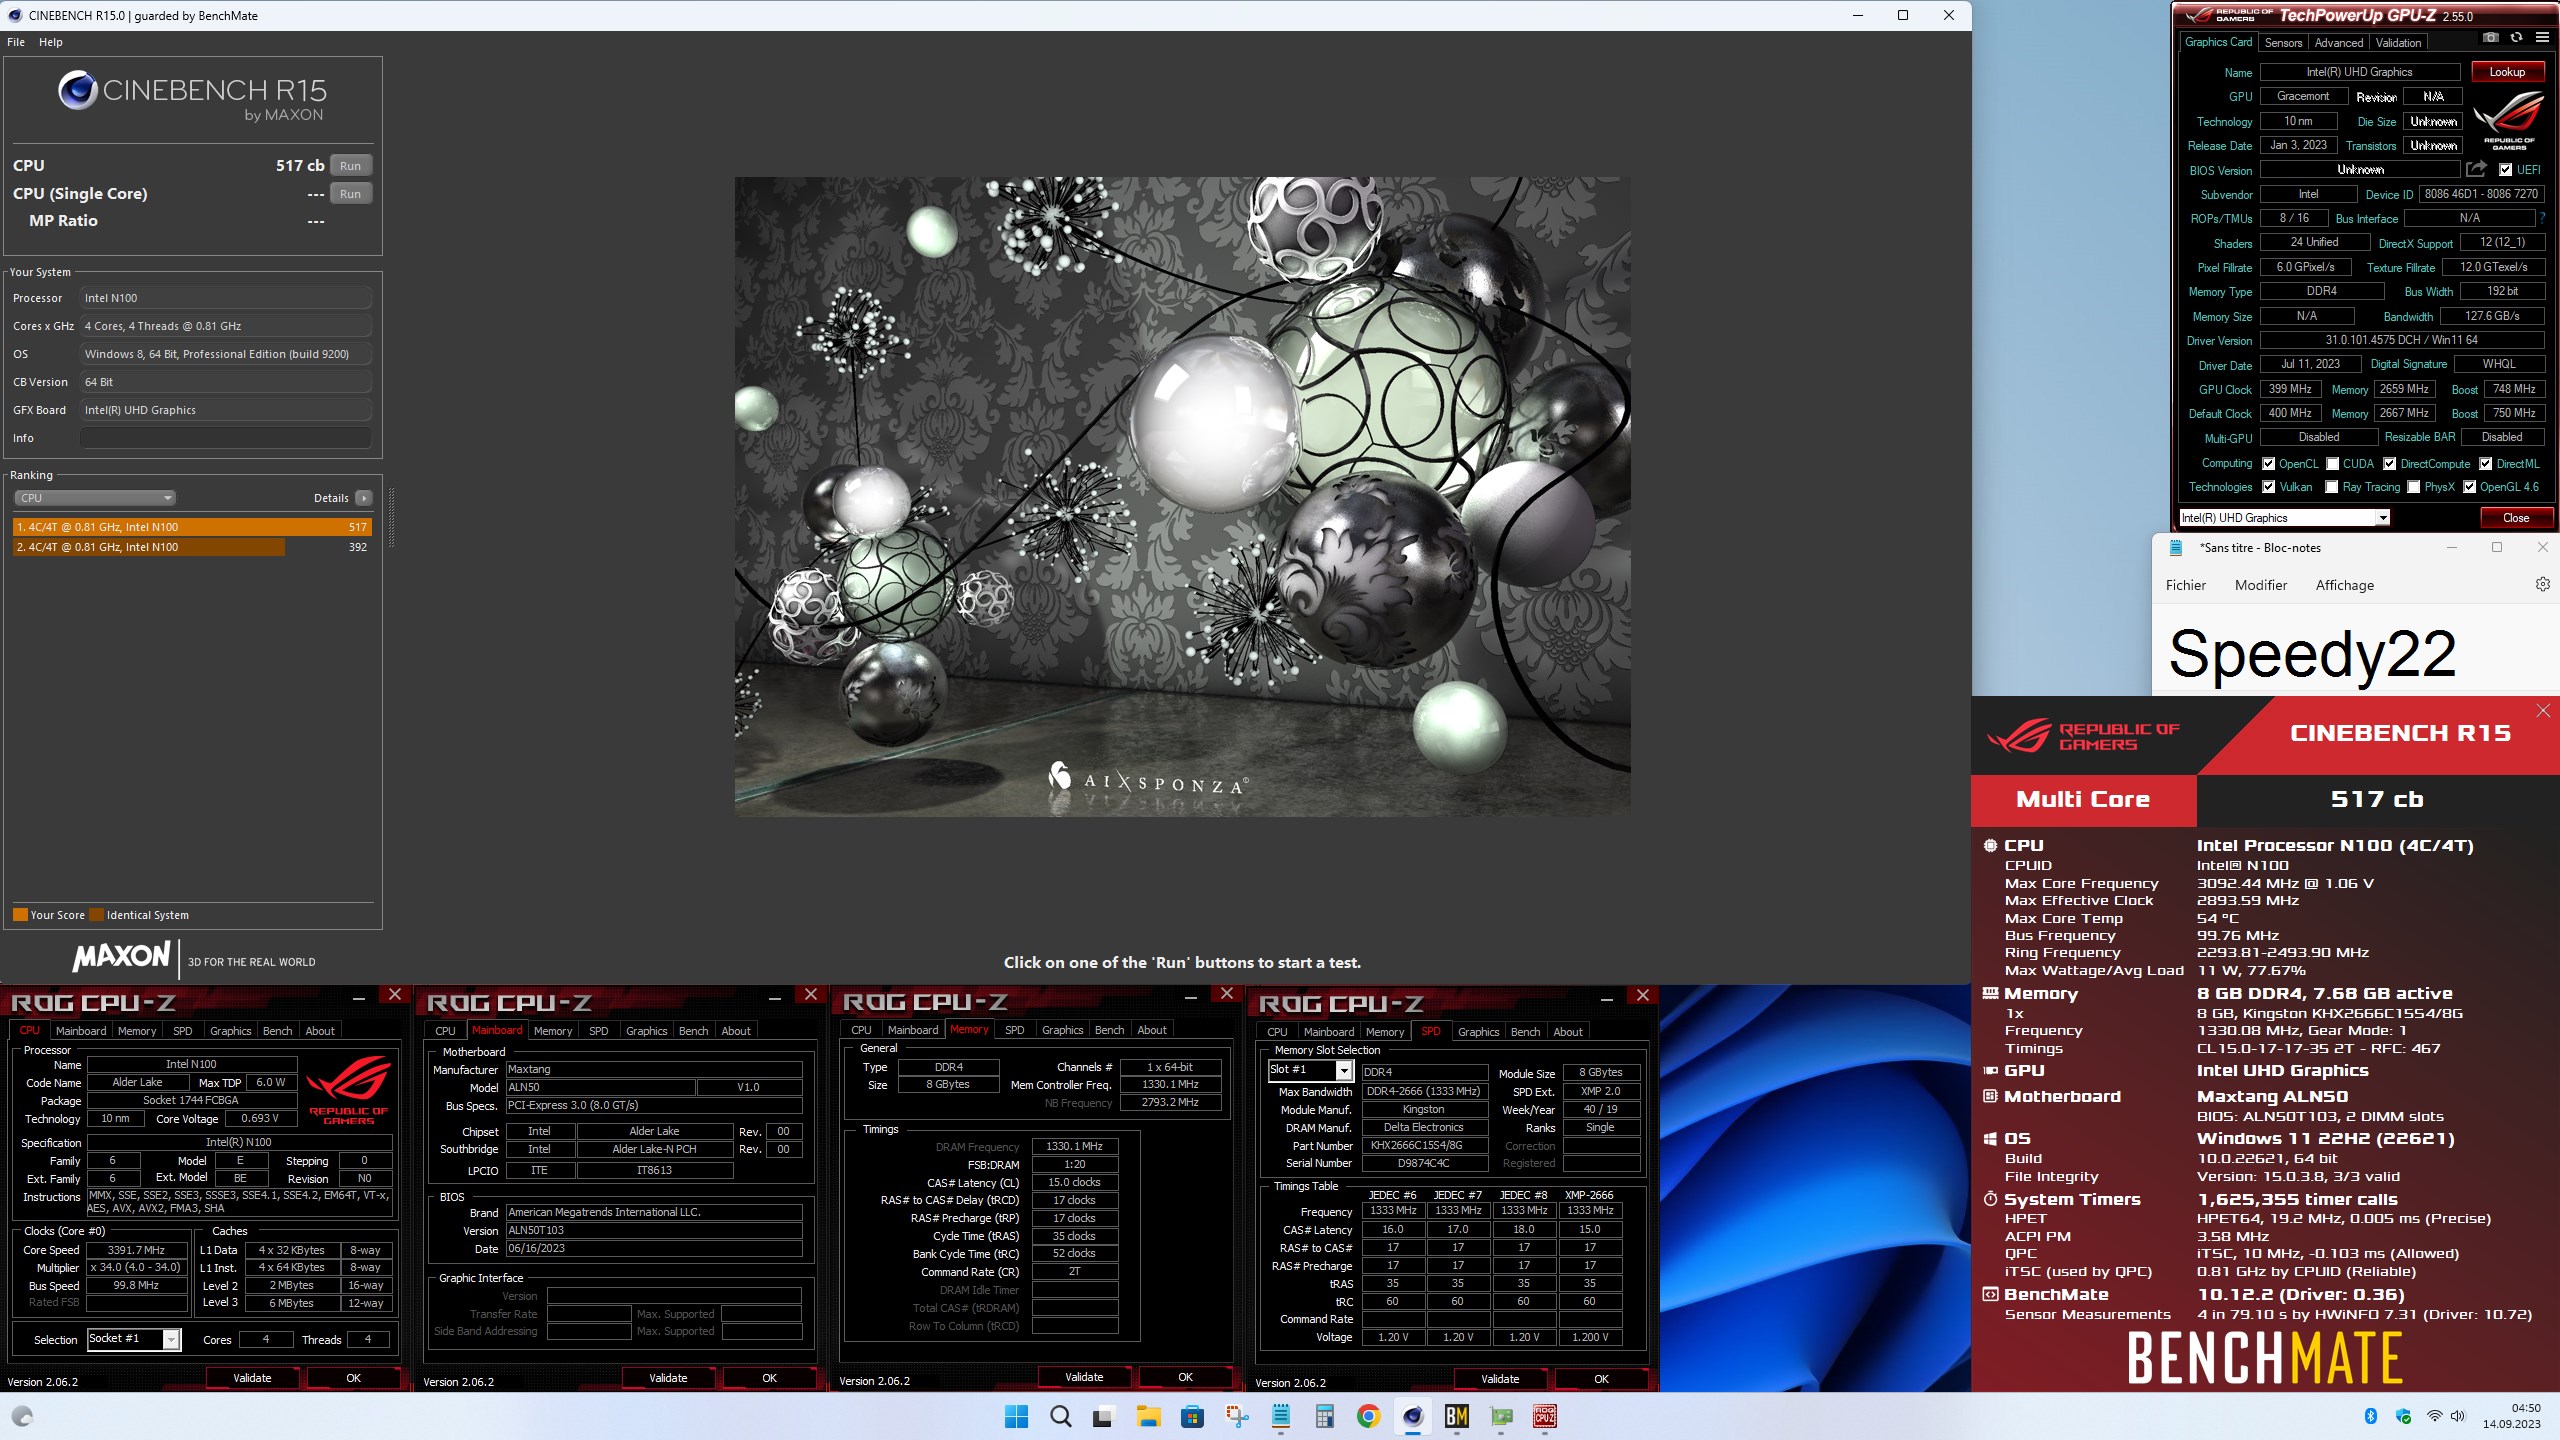Open the Slot #1 memory slot dropdown
Screen dimensions: 2560x1440
click(x=1310, y=1070)
